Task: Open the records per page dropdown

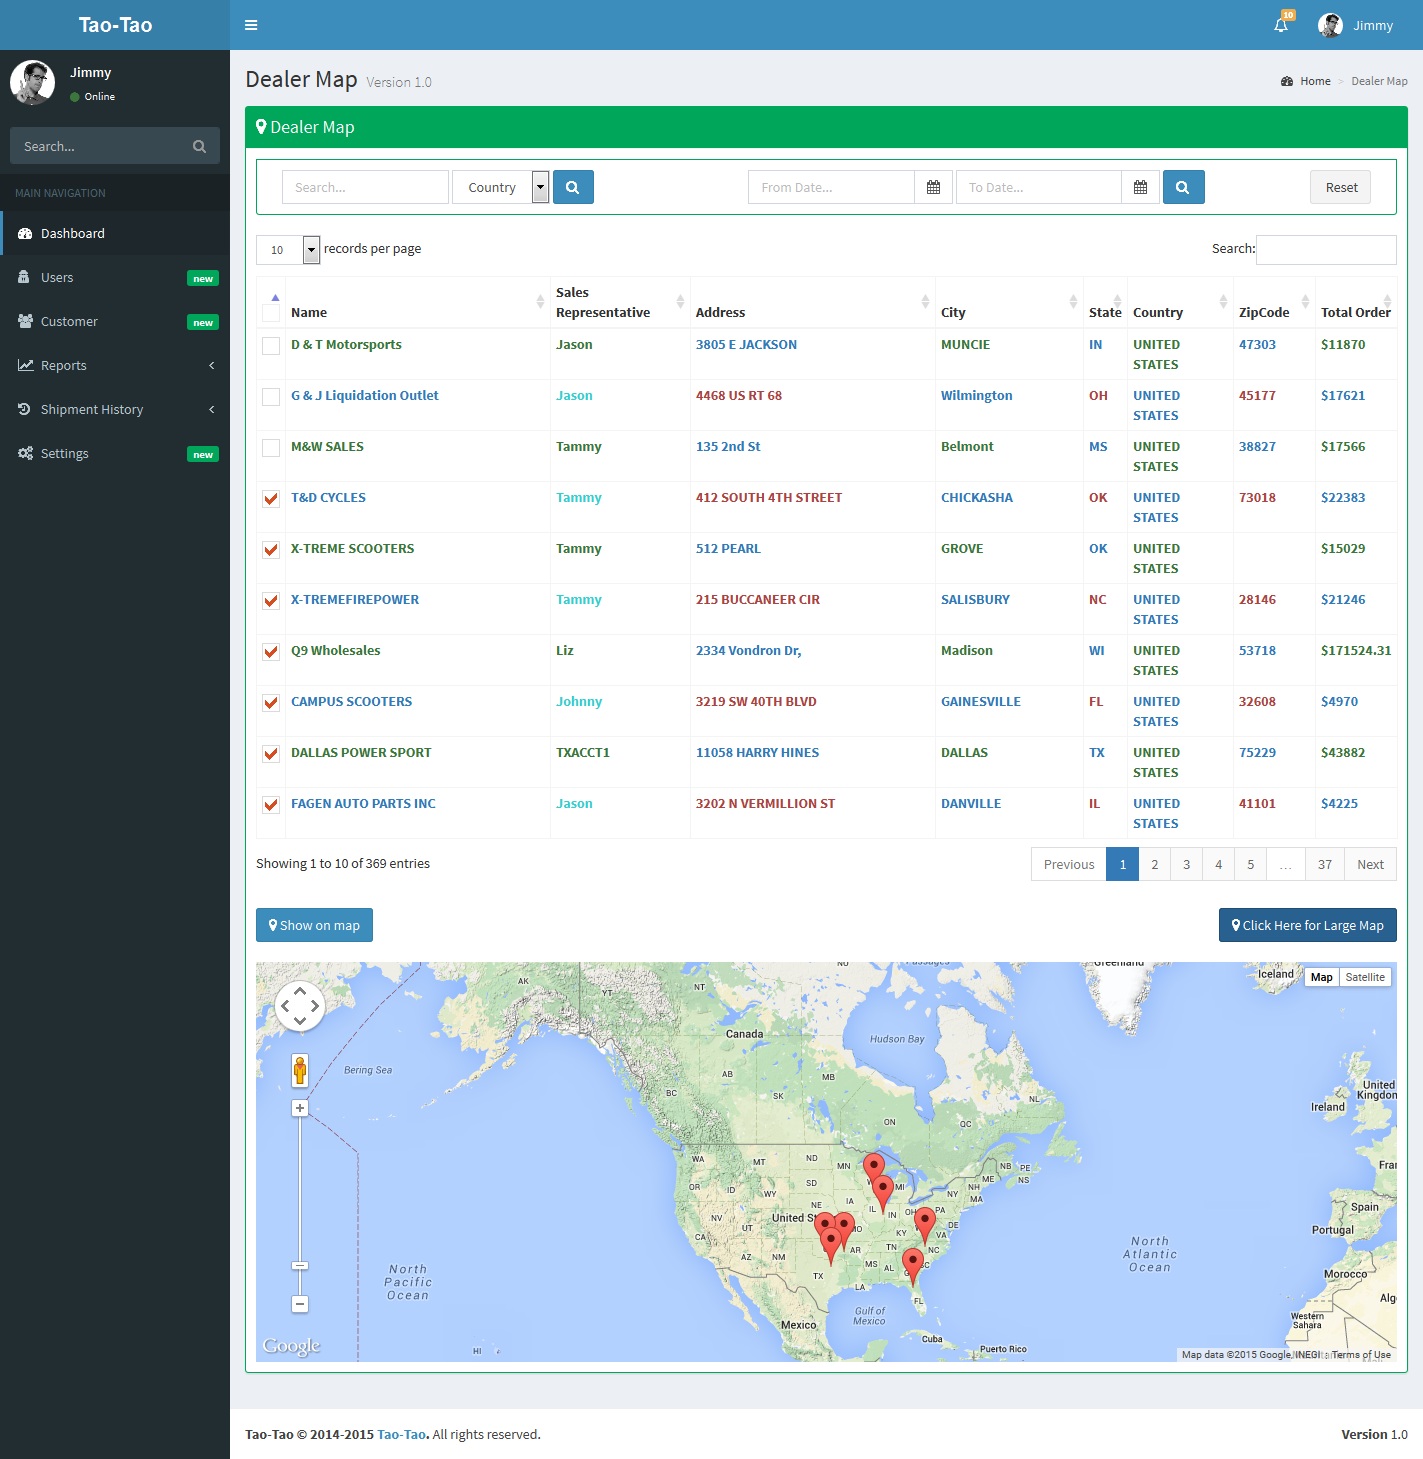Action: point(288,250)
